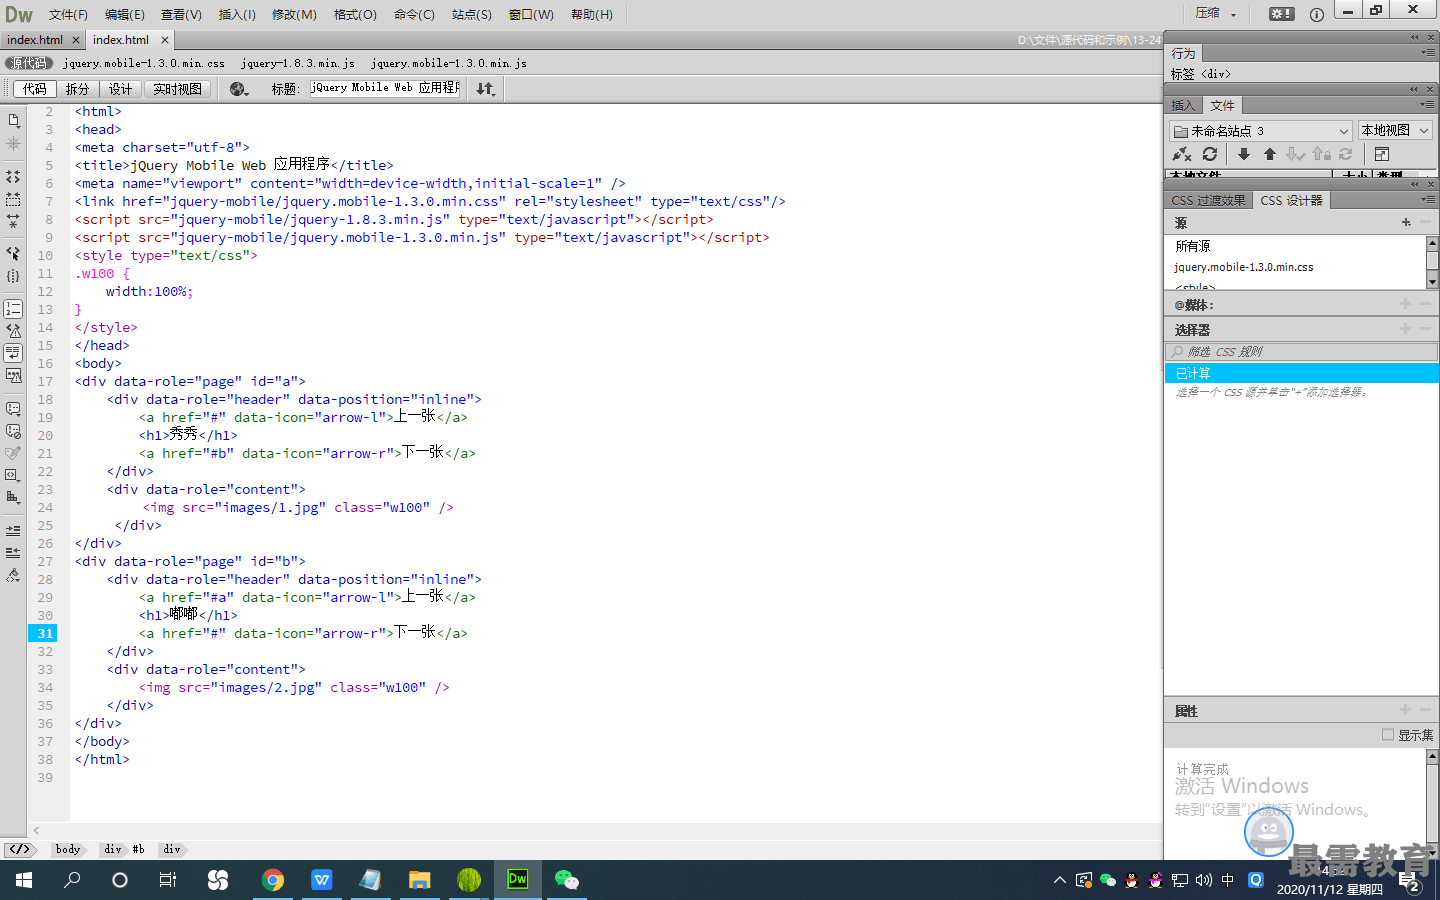Viewport: 1440px width, 900px height.
Task: Toggle line numbers icon
Action: click(x=13, y=309)
